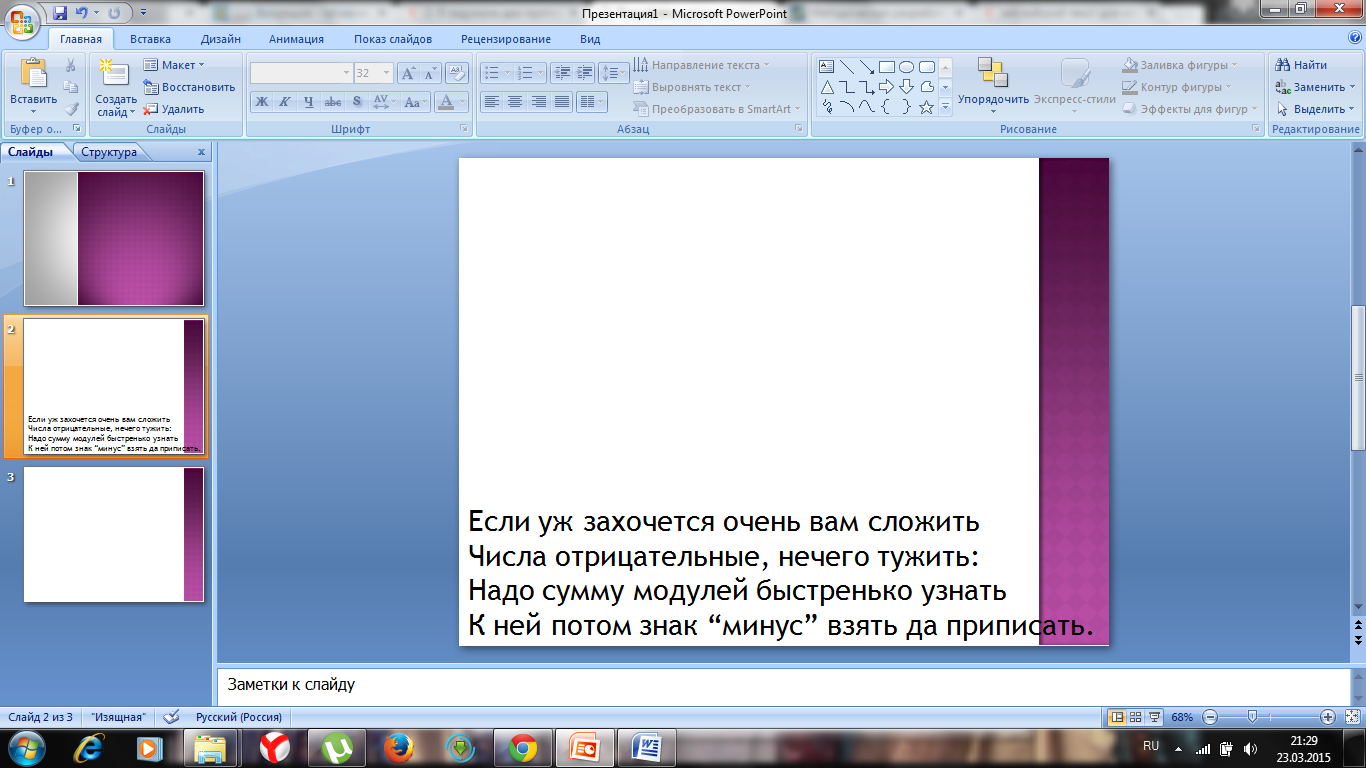1366x768 pixels.
Task: Open the Анимация ribbon tab
Action: 296,39
